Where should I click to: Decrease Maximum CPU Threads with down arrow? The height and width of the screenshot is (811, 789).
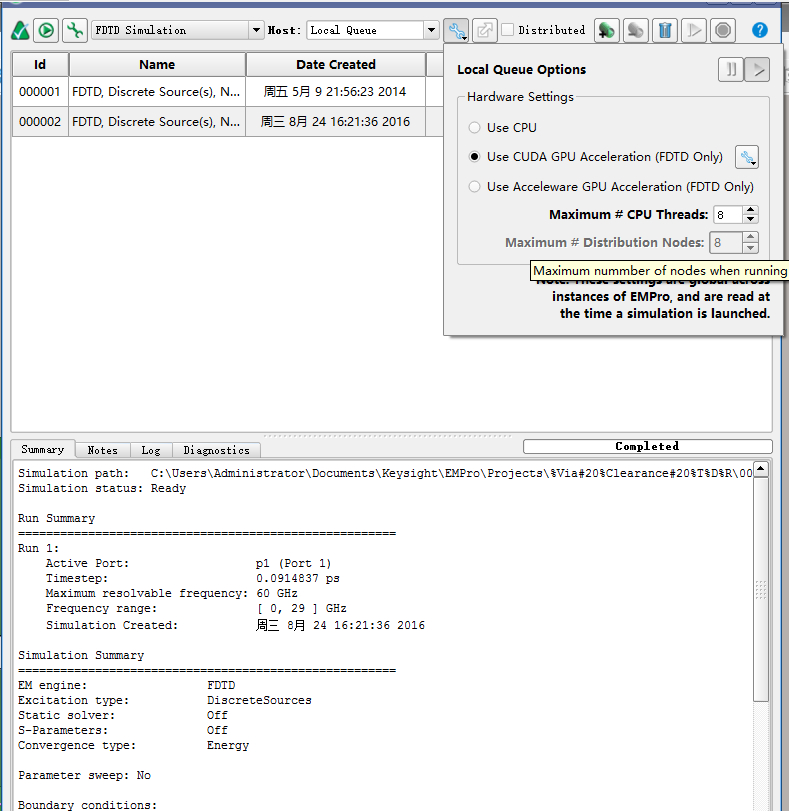(x=750, y=219)
